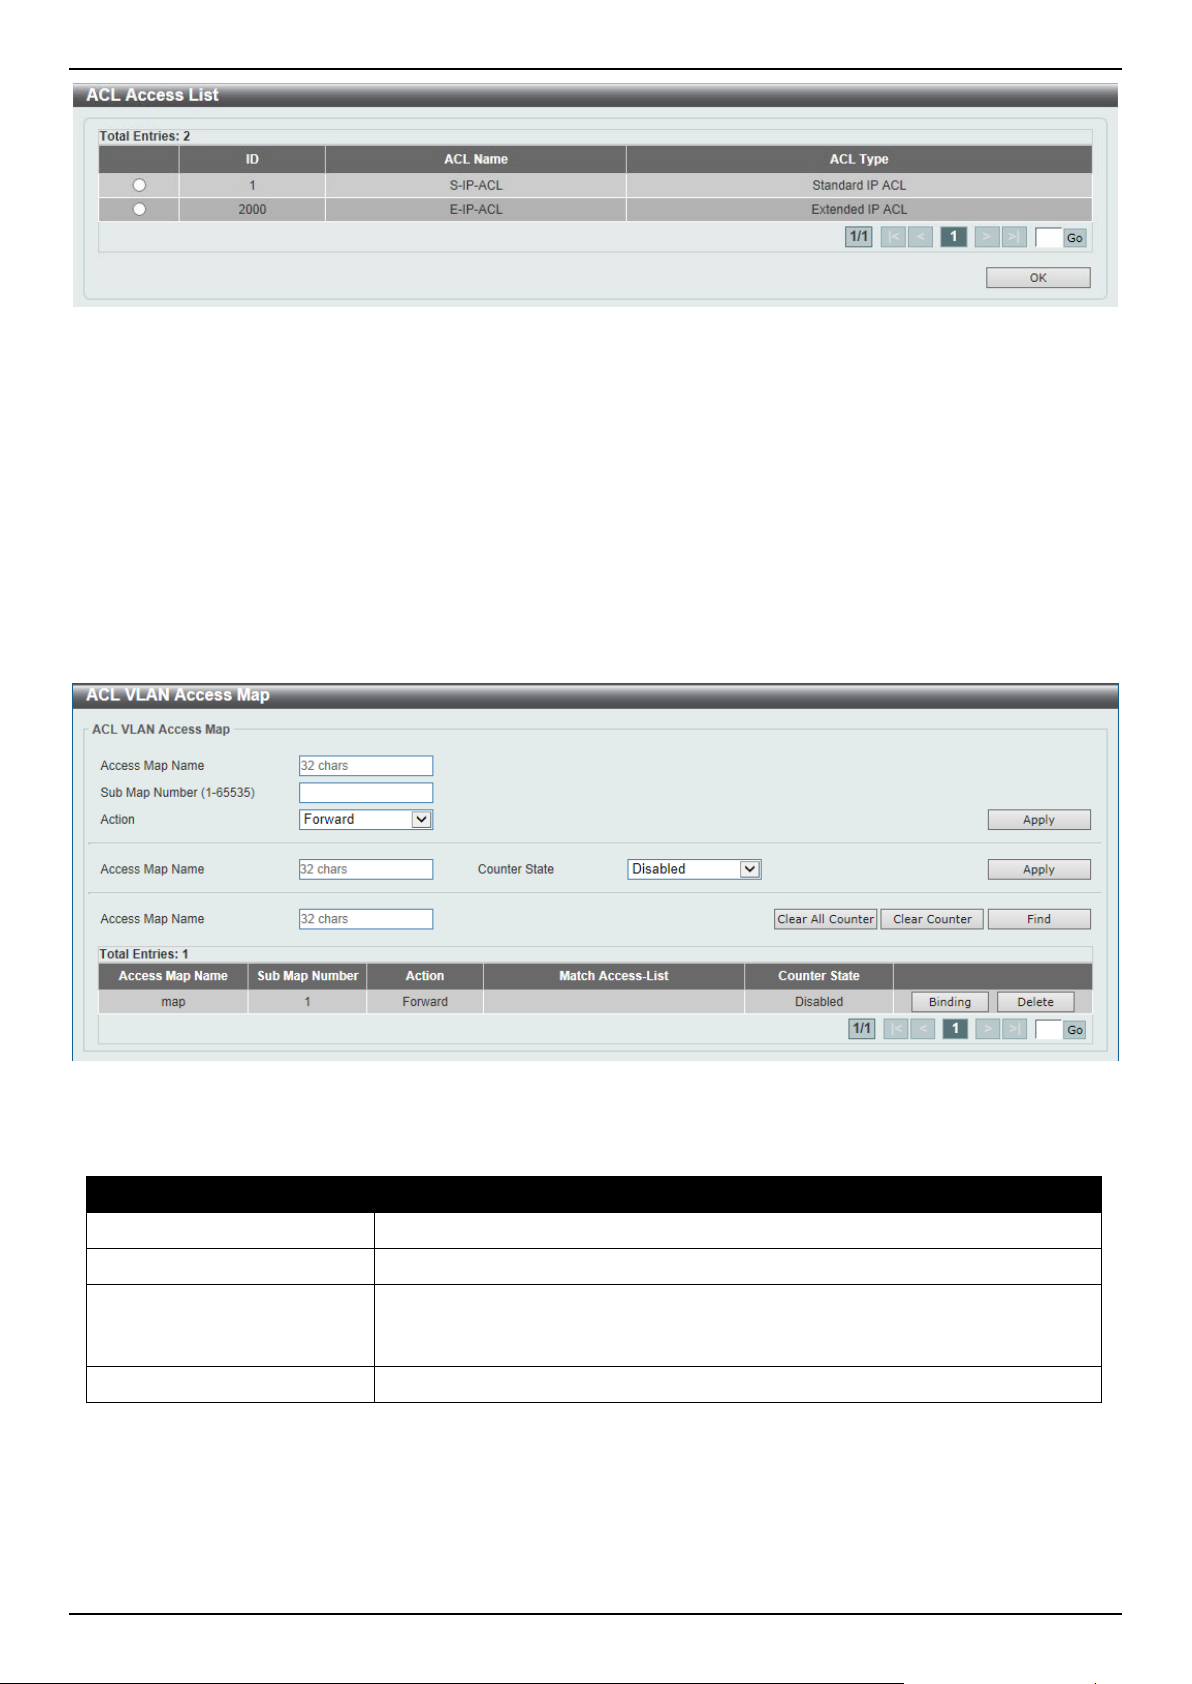Go to first page in ACL Access List

tap(893, 237)
